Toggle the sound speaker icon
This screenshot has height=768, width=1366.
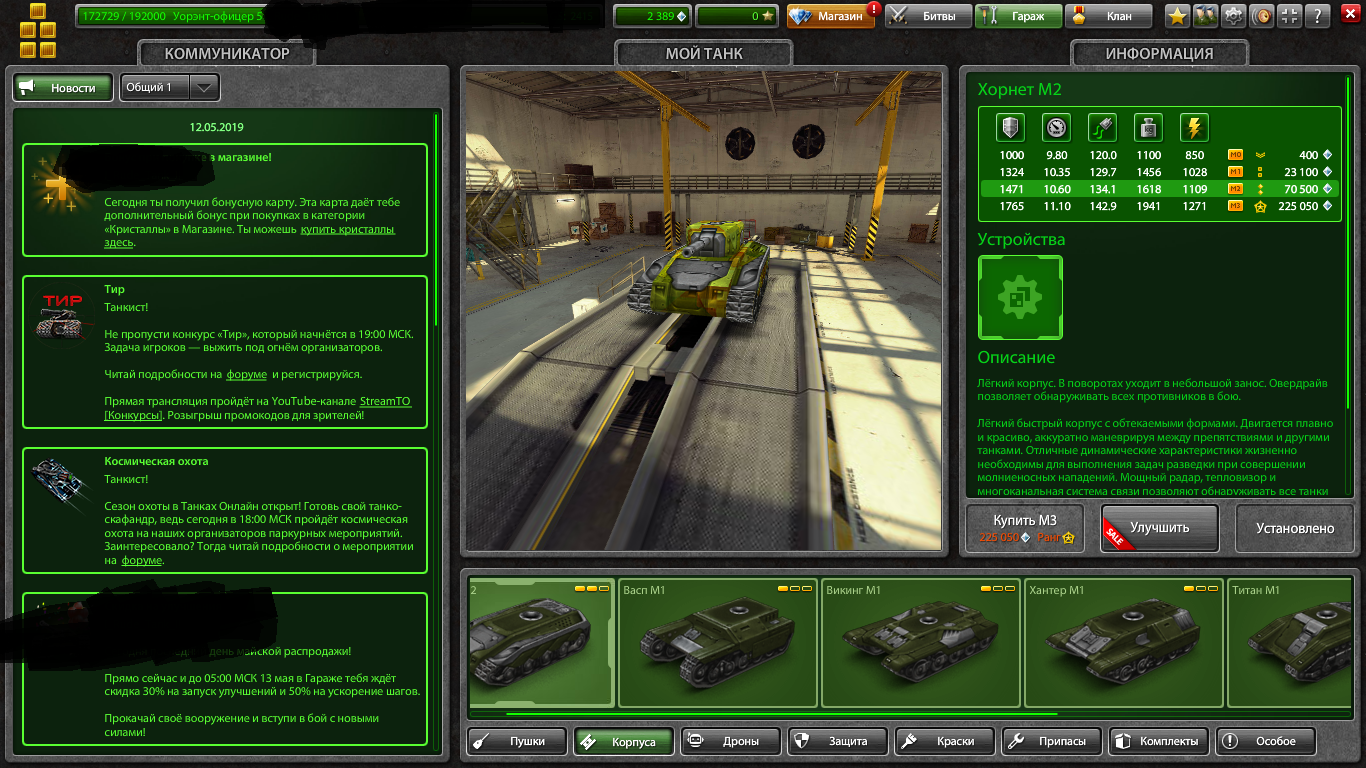click(x=1264, y=16)
